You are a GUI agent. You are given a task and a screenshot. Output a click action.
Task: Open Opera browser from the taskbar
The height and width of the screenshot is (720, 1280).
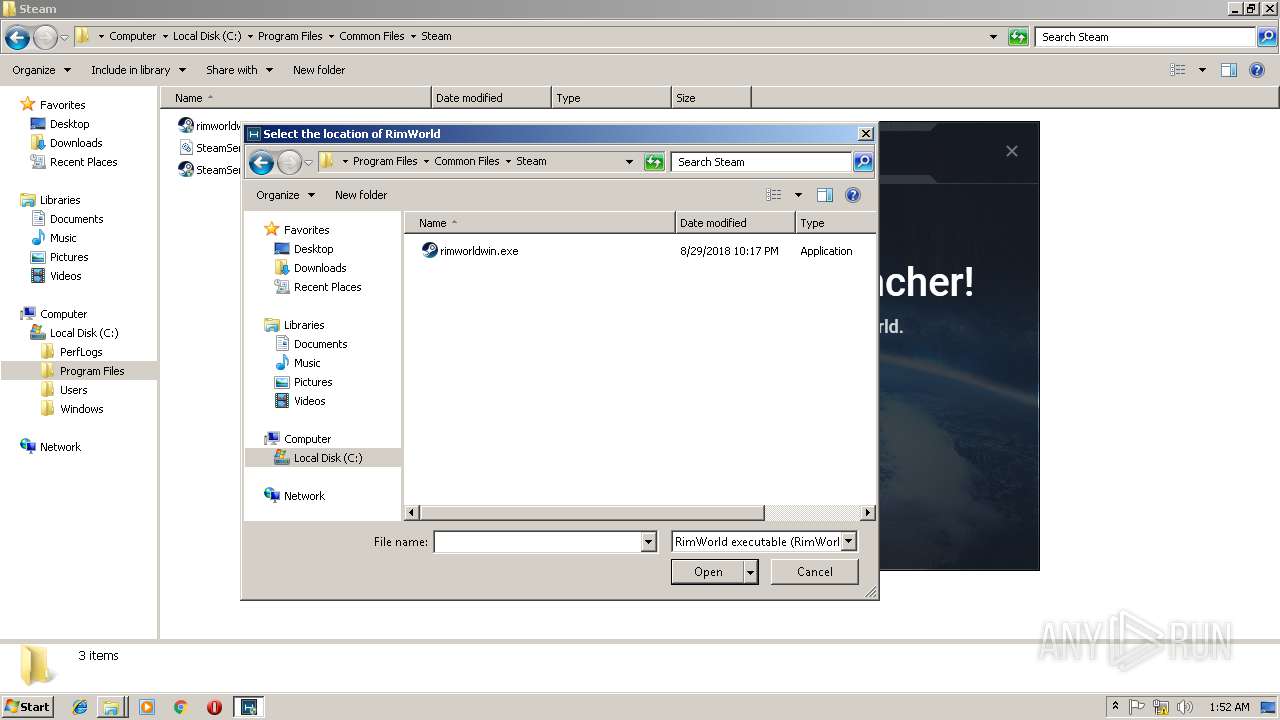214,707
